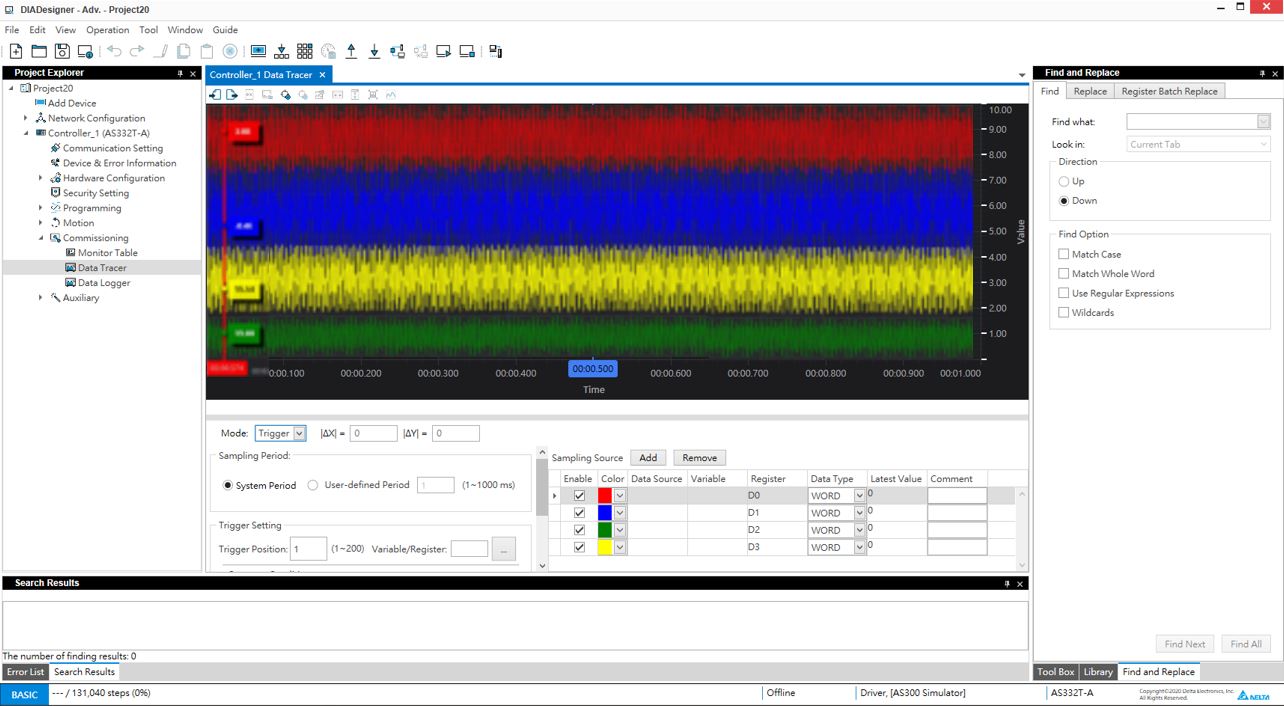Image resolution: width=1284 pixels, height=706 pixels.
Task: Click the Save diskette icon
Action: (62, 51)
